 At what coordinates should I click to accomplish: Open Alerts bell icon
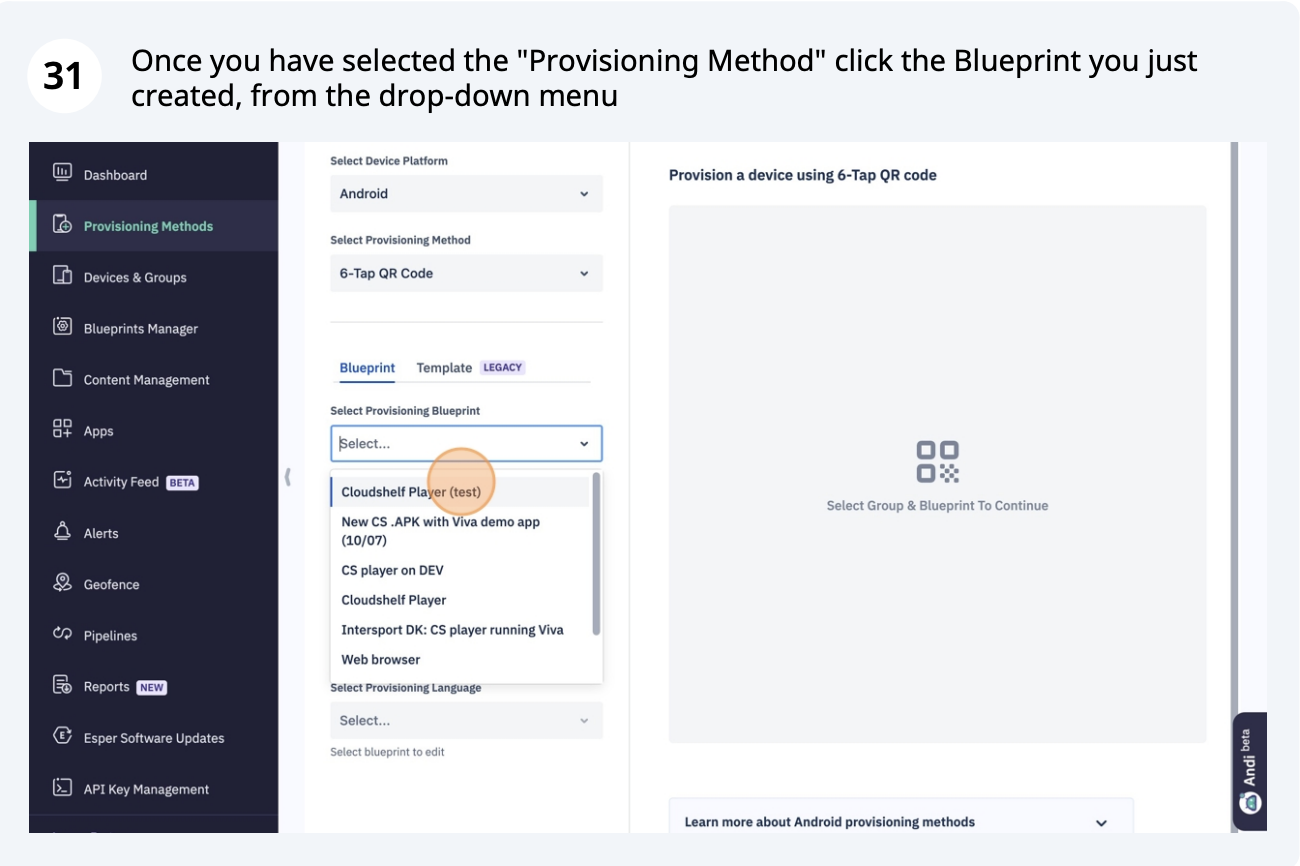pyautogui.click(x=62, y=532)
